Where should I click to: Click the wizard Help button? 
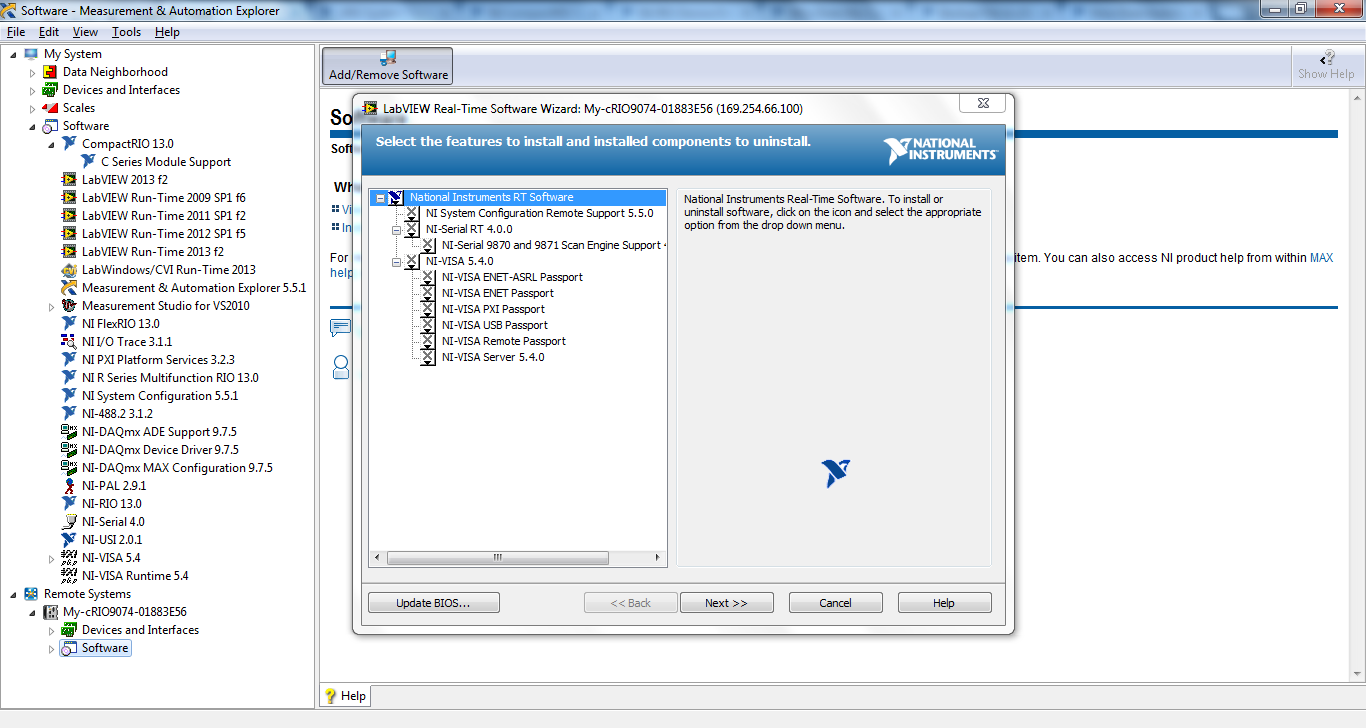[x=944, y=603]
